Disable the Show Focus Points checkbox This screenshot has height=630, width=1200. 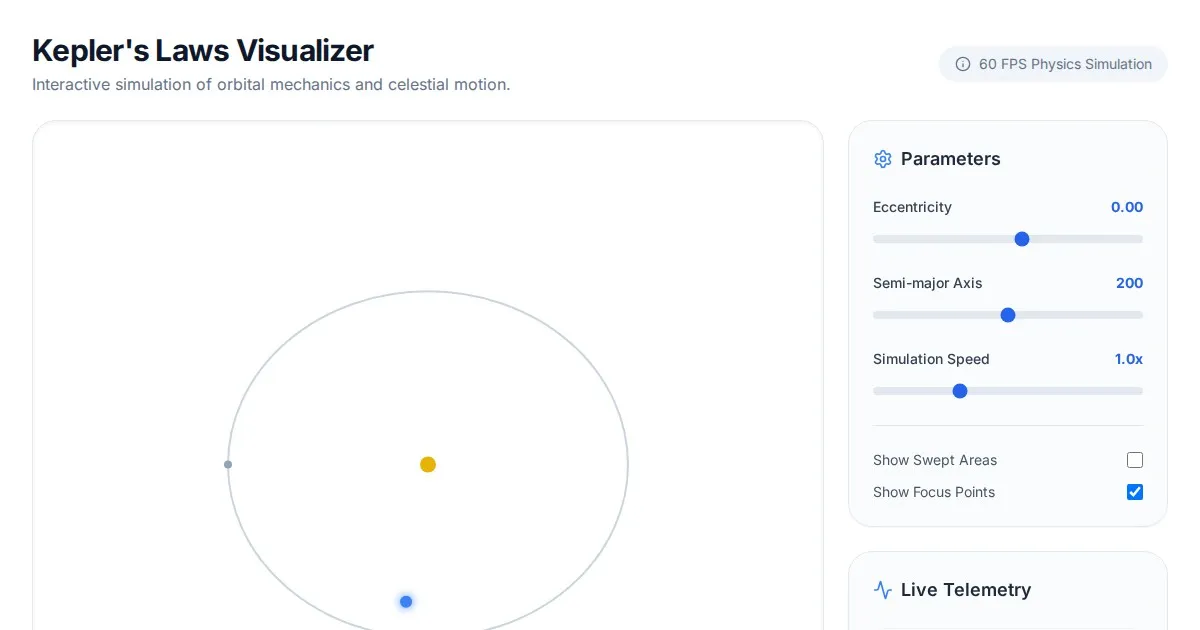(1135, 492)
